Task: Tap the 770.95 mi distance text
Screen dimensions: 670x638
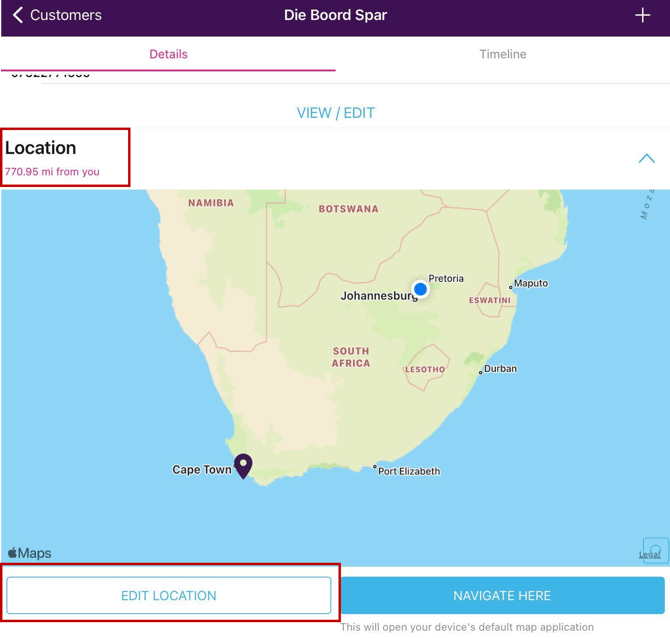Action: (52, 172)
